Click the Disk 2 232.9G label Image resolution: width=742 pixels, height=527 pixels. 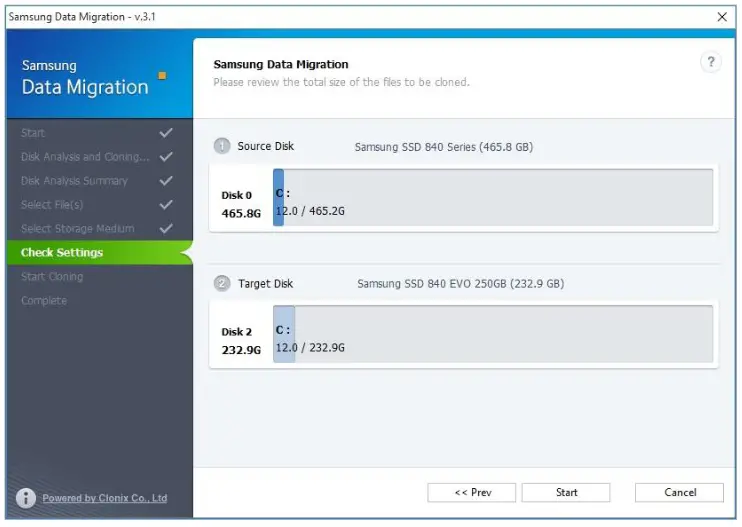(241, 341)
